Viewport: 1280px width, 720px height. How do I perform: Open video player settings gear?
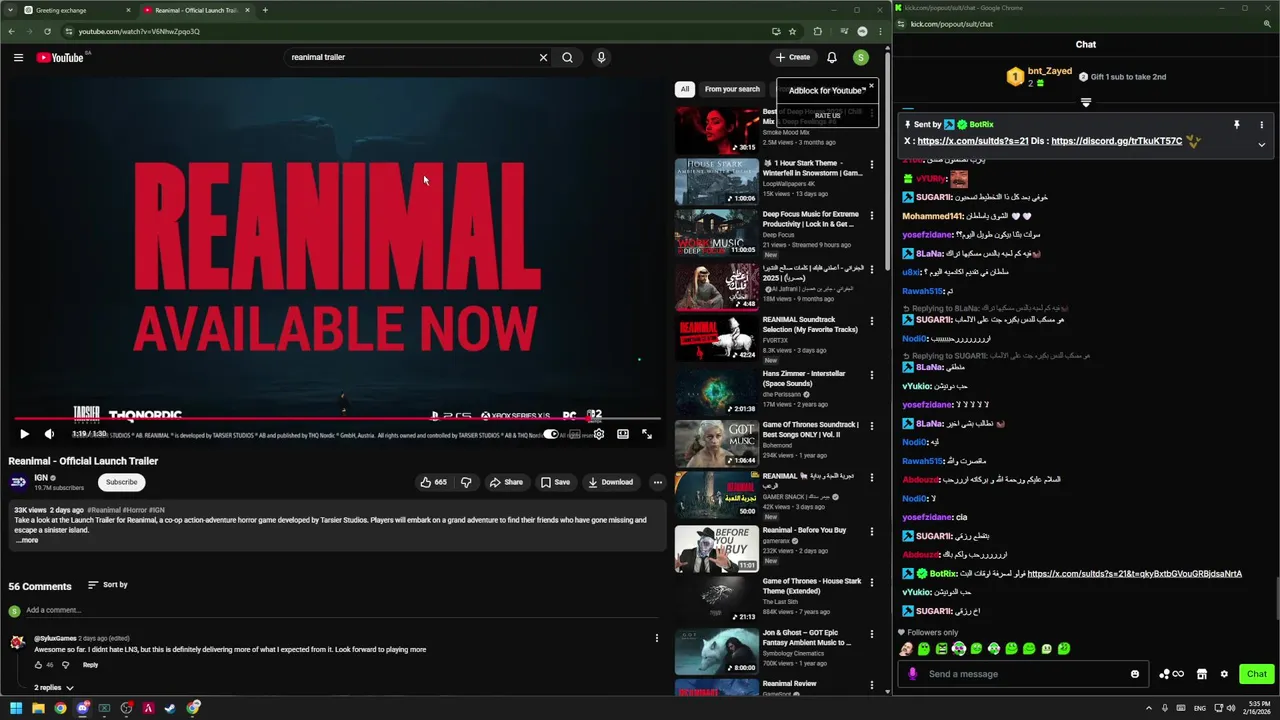pos(598,434)
